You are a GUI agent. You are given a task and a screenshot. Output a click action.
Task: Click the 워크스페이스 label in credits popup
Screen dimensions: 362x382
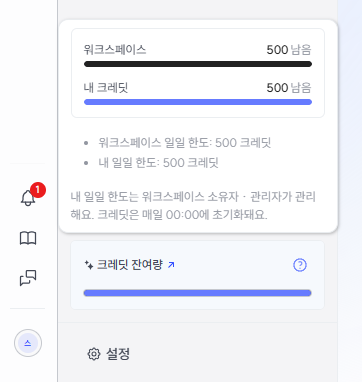(x=115, y=50)
